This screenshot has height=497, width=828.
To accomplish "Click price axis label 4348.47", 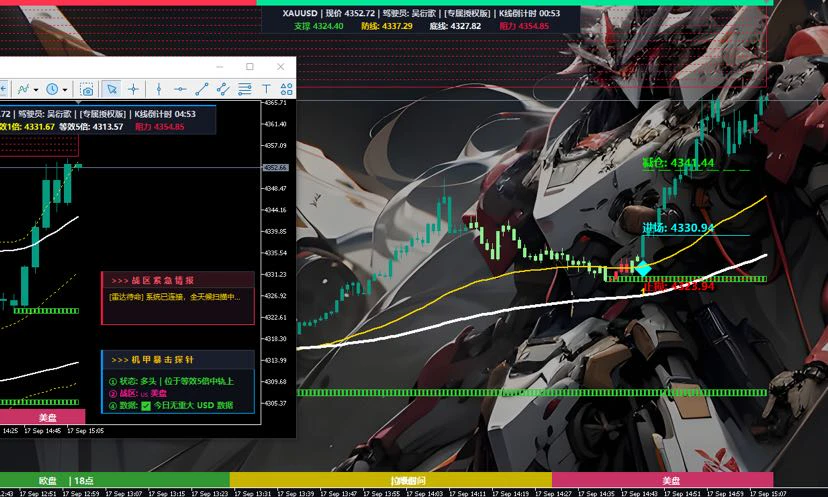I will click(275, 189).
